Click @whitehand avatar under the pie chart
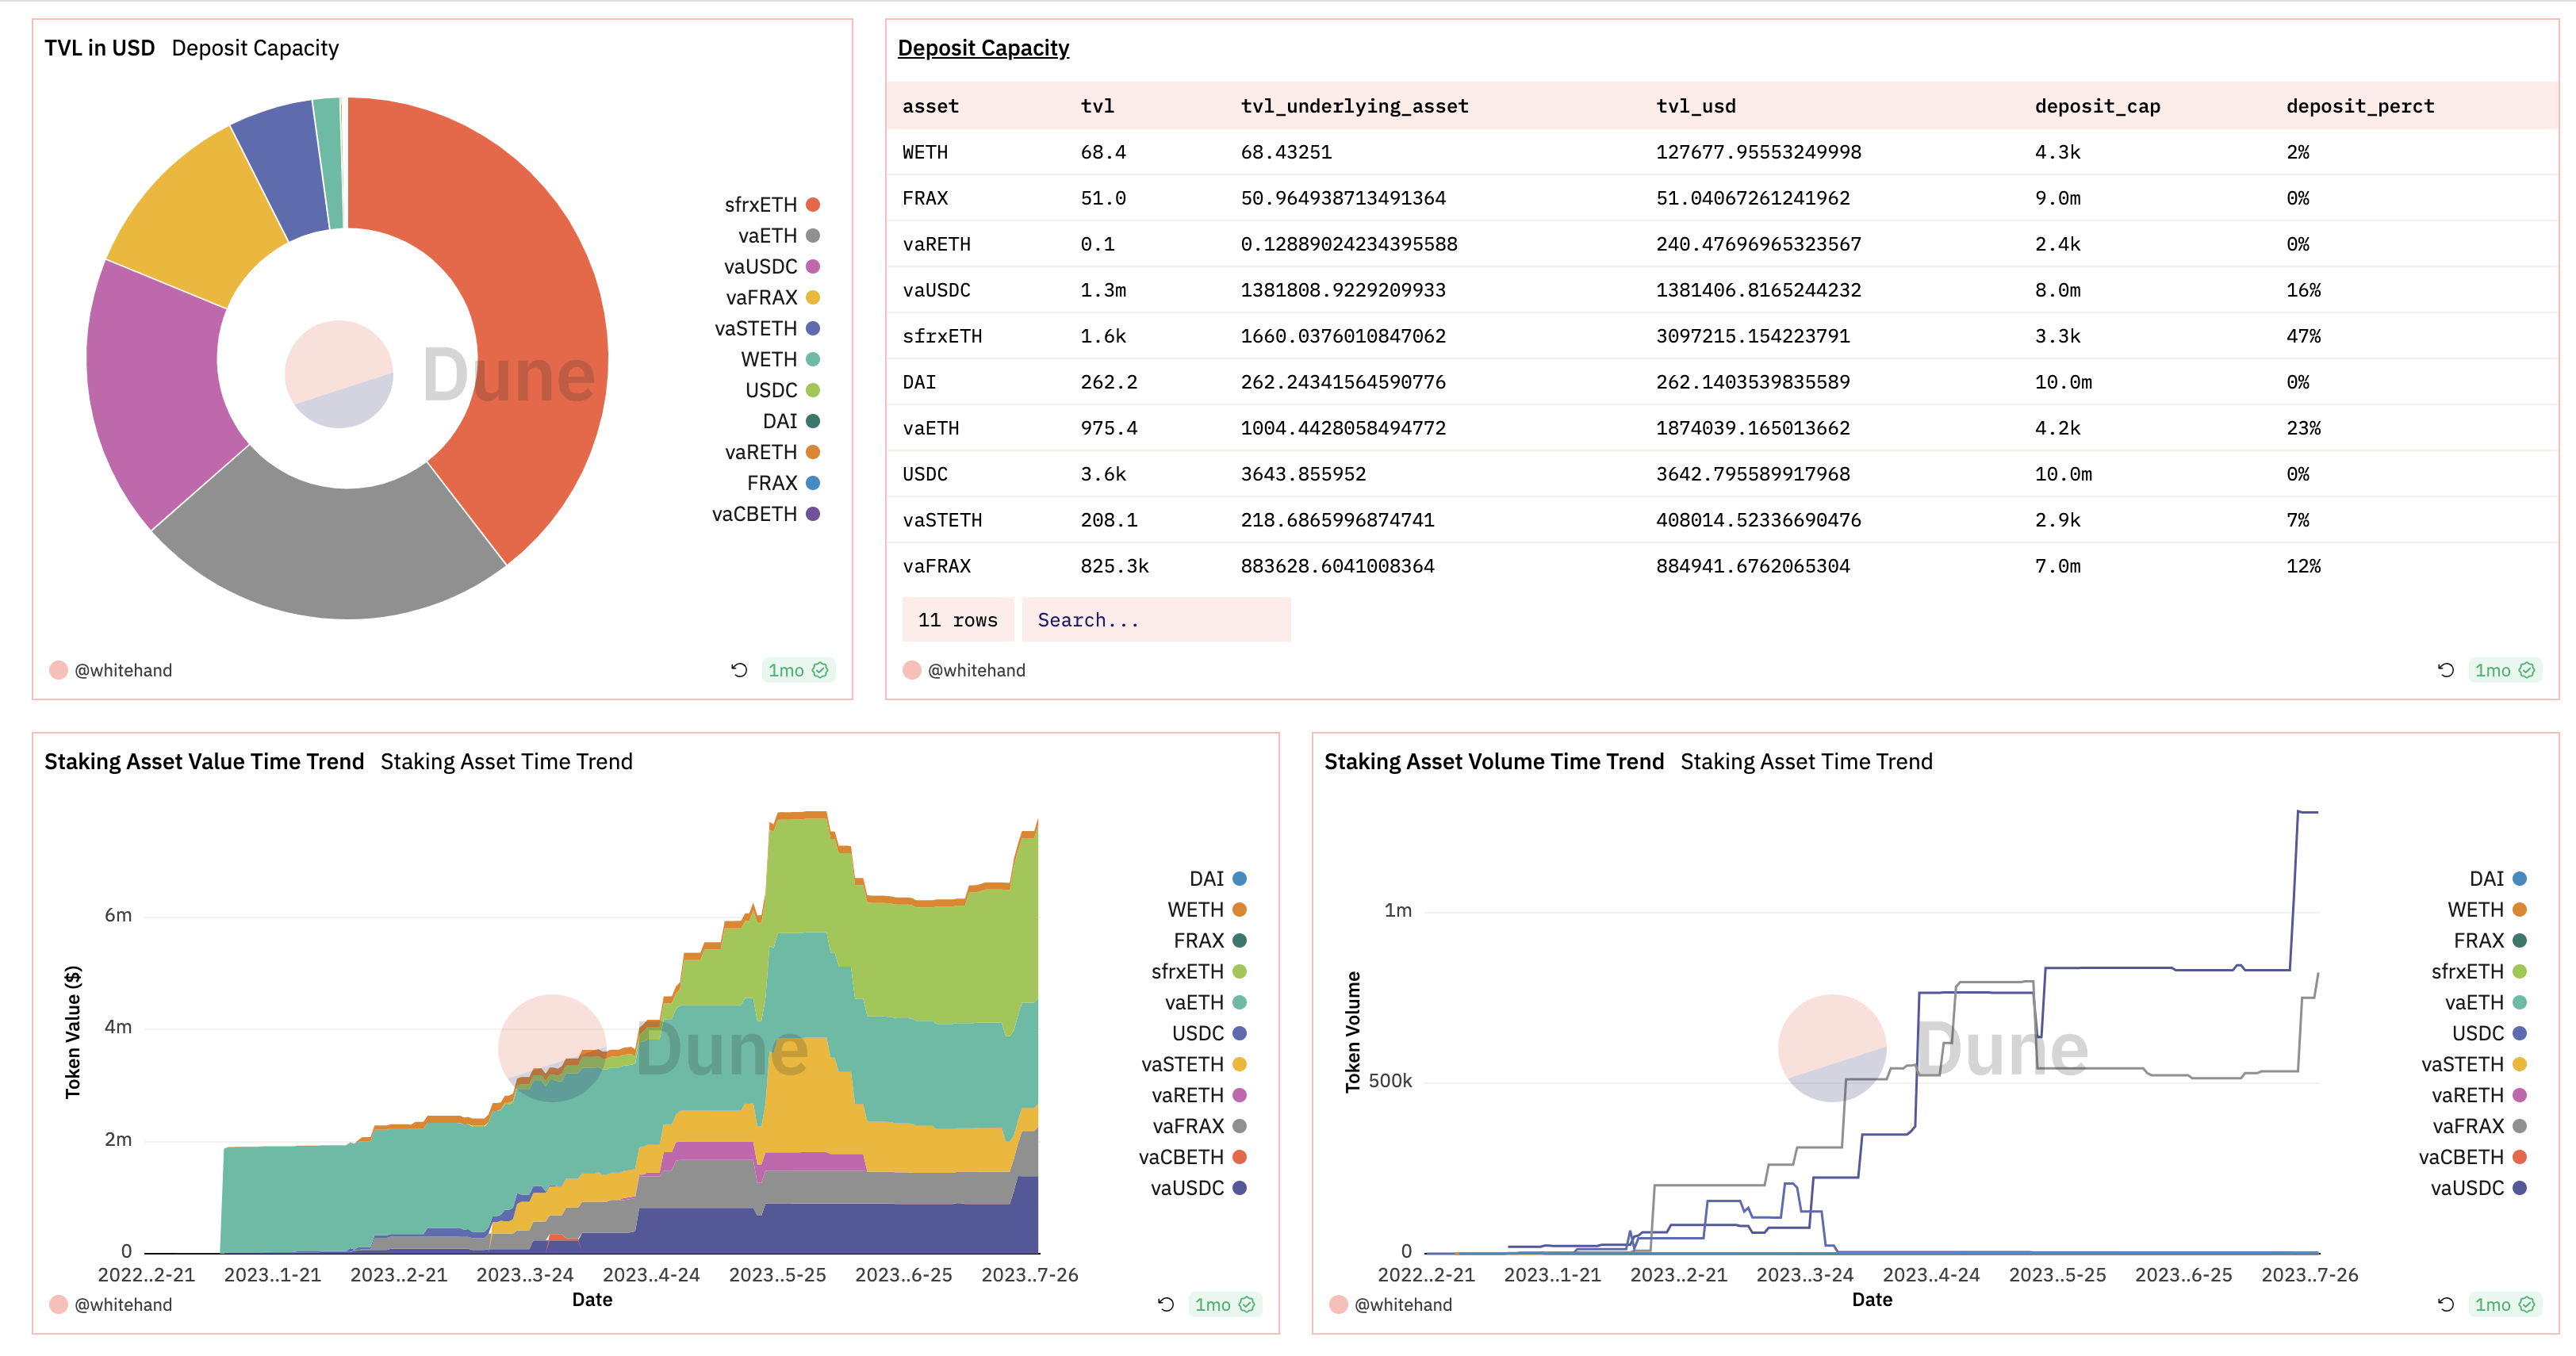This screenshot has width=2576, height=1356. 59,670
